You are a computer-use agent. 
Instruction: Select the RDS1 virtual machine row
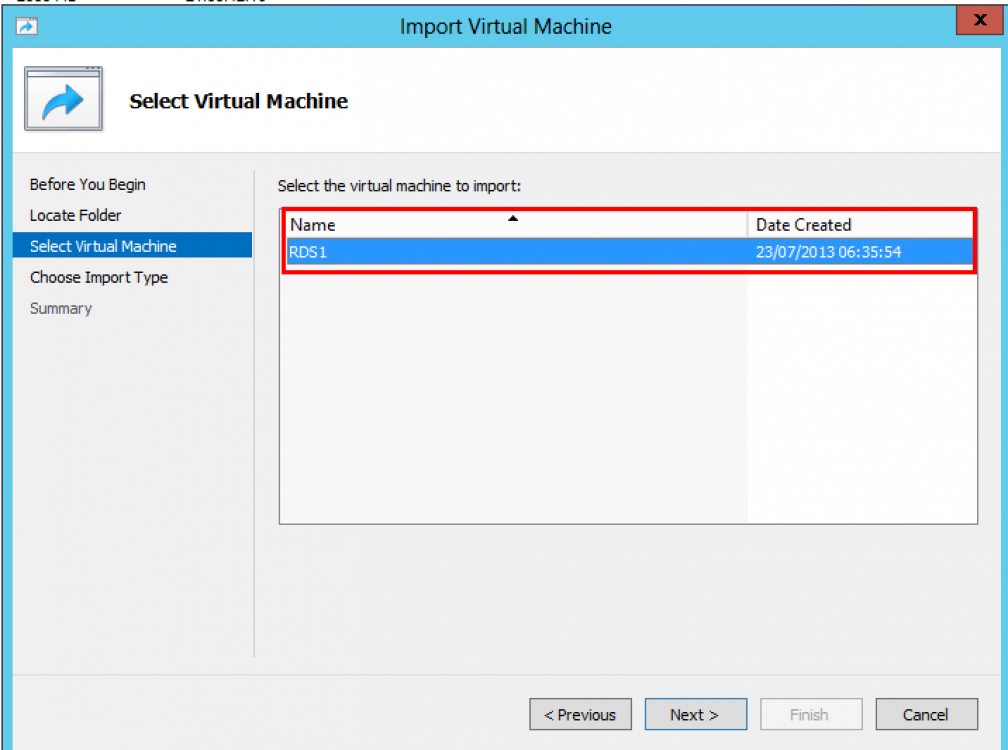(x=500, y=252)
